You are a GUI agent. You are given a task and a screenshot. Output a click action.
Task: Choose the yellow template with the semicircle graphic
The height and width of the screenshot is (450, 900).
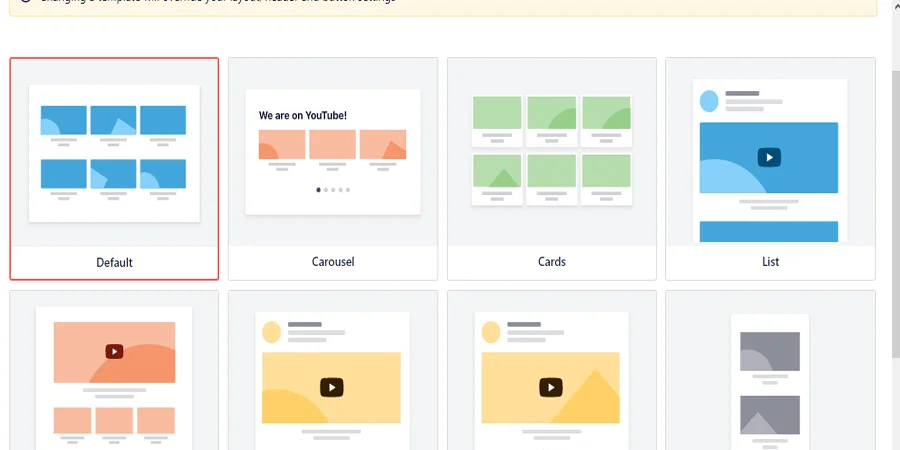(x=333, y=370)
